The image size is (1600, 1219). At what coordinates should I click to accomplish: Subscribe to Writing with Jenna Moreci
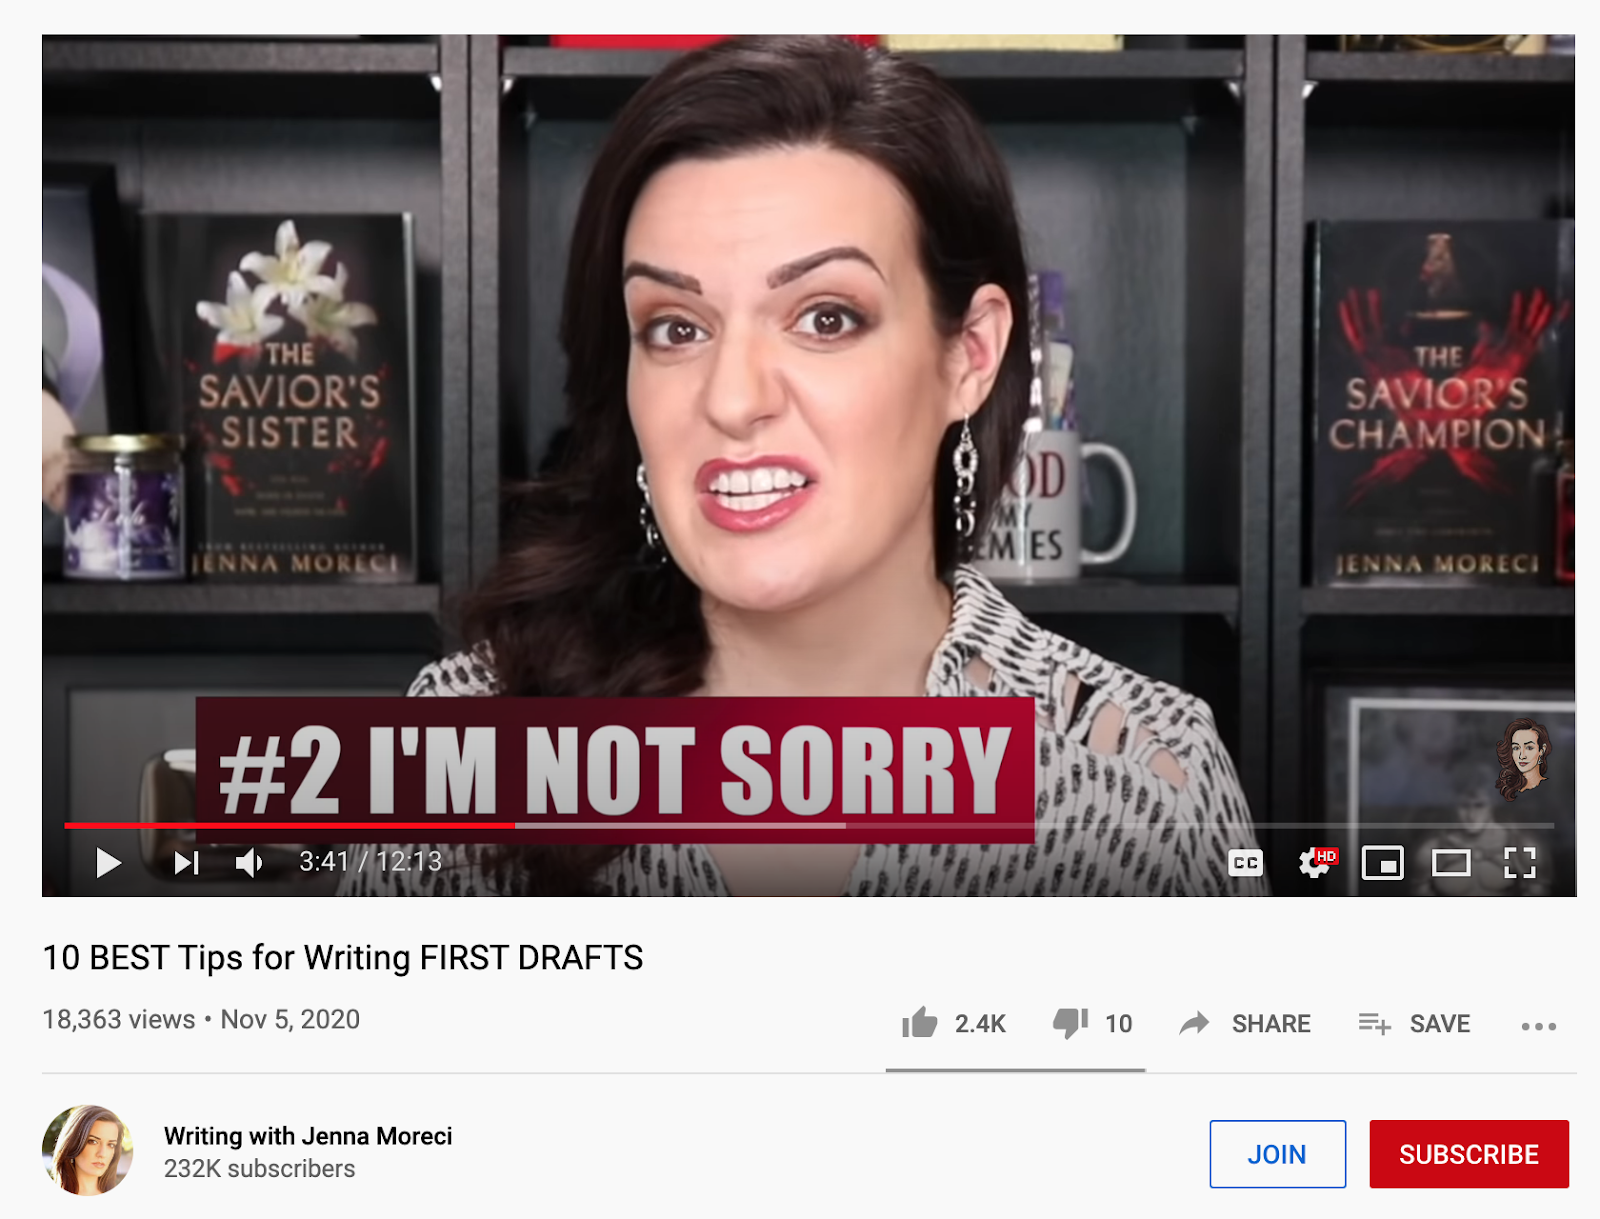[x=1468, y=1154]
